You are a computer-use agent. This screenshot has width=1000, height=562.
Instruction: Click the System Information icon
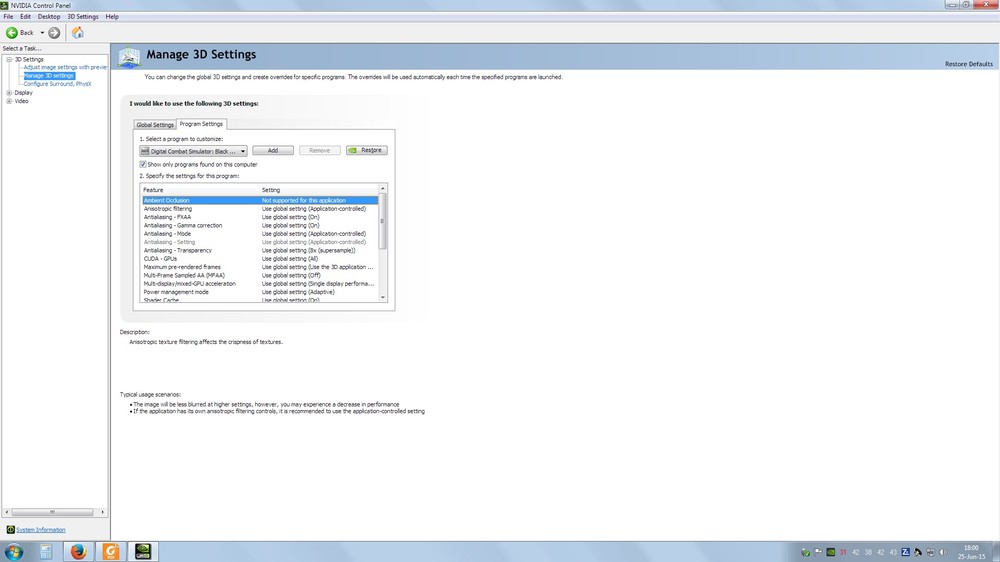(x=10, y=529)
